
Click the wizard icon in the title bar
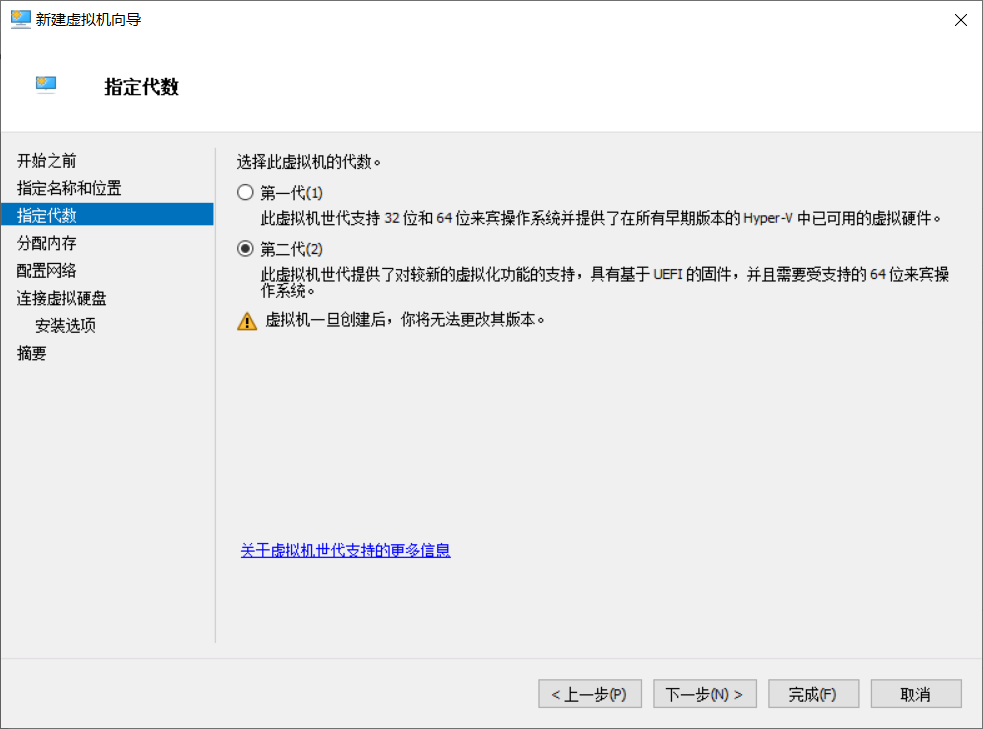click(x=20, y=18)
